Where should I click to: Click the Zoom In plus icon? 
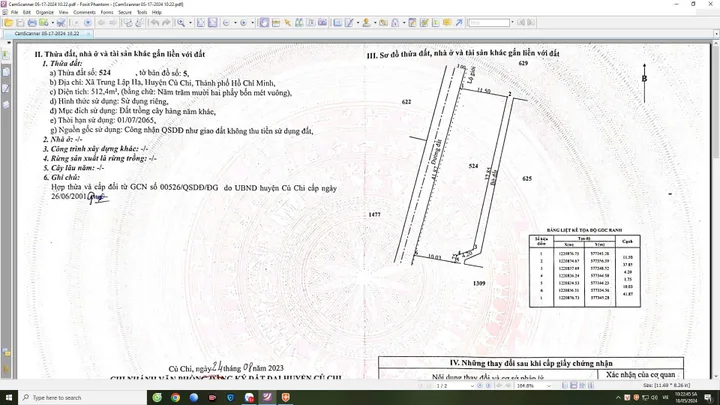(244, 22)
